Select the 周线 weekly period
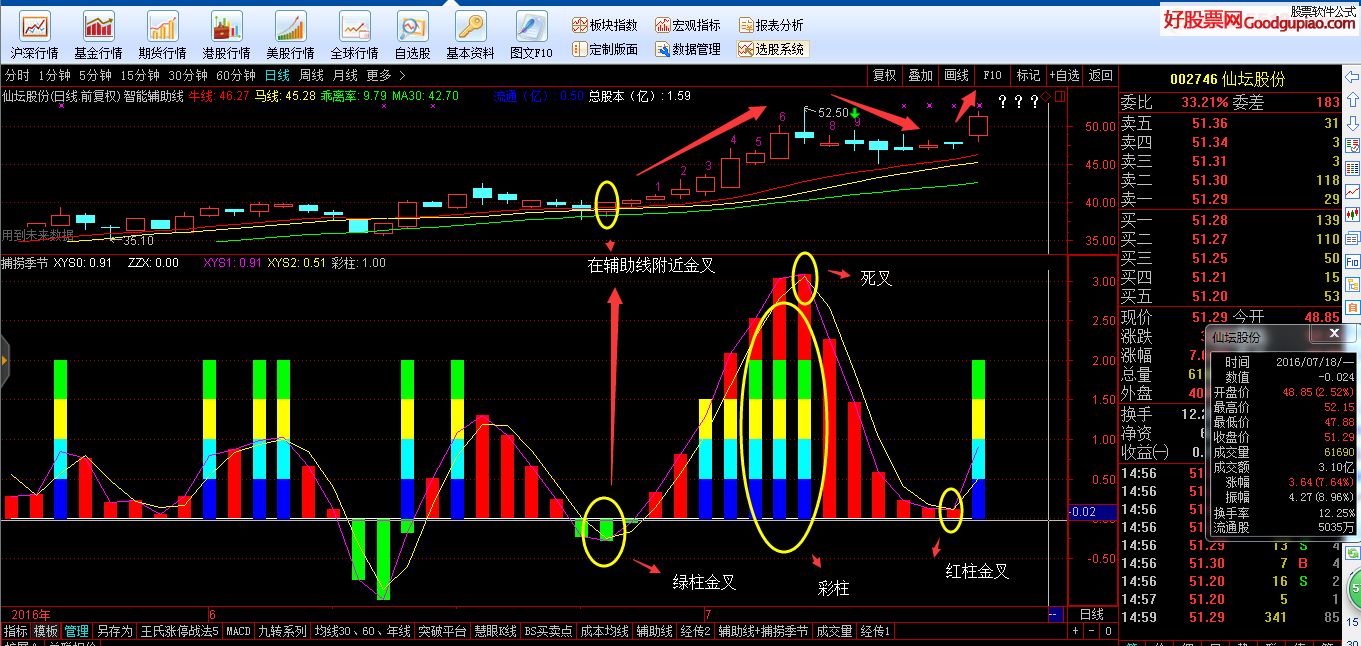Image resolution: width=1361 pixels, height=646 pixels. [312, 75]
